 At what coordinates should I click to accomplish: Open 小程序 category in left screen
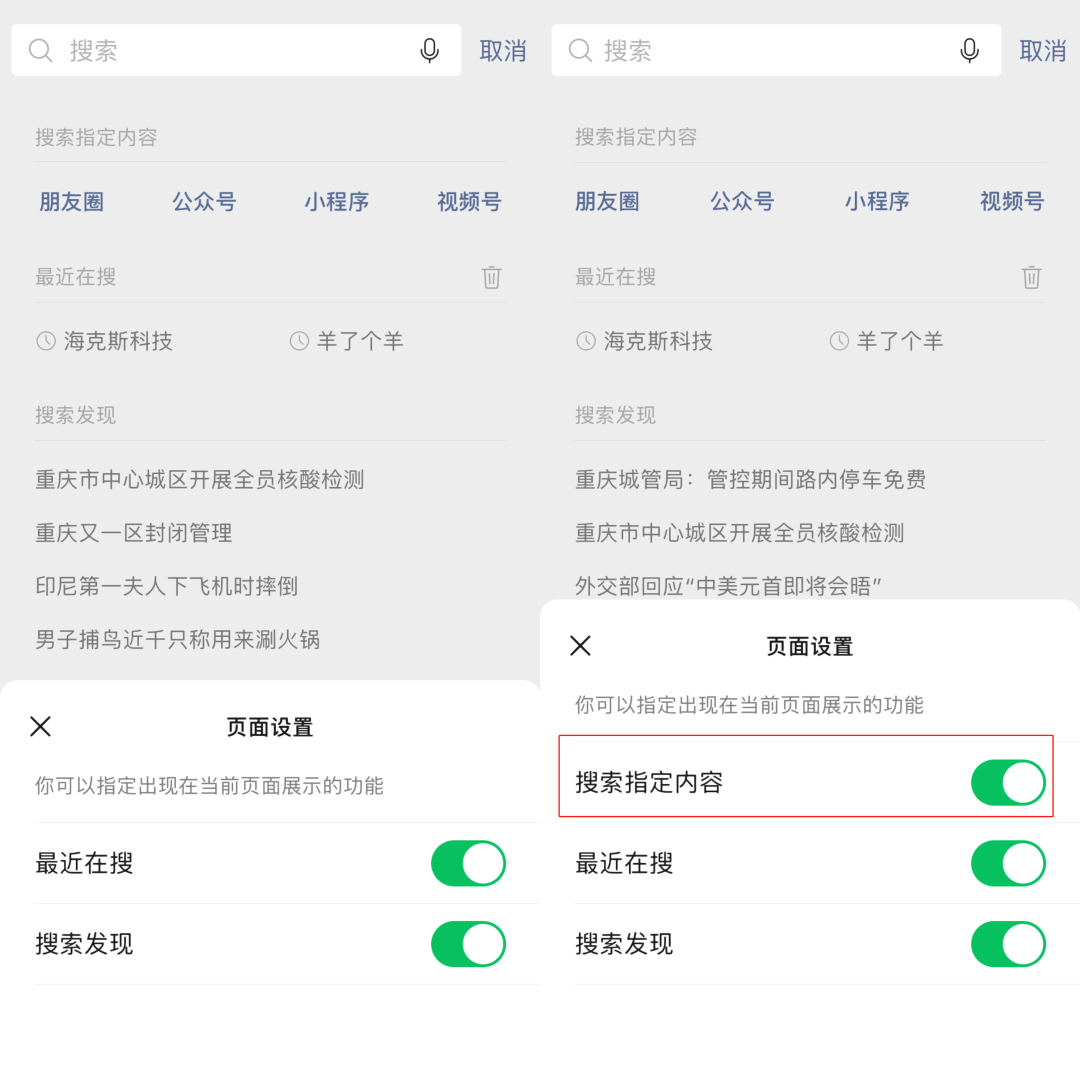pos(337,202)
